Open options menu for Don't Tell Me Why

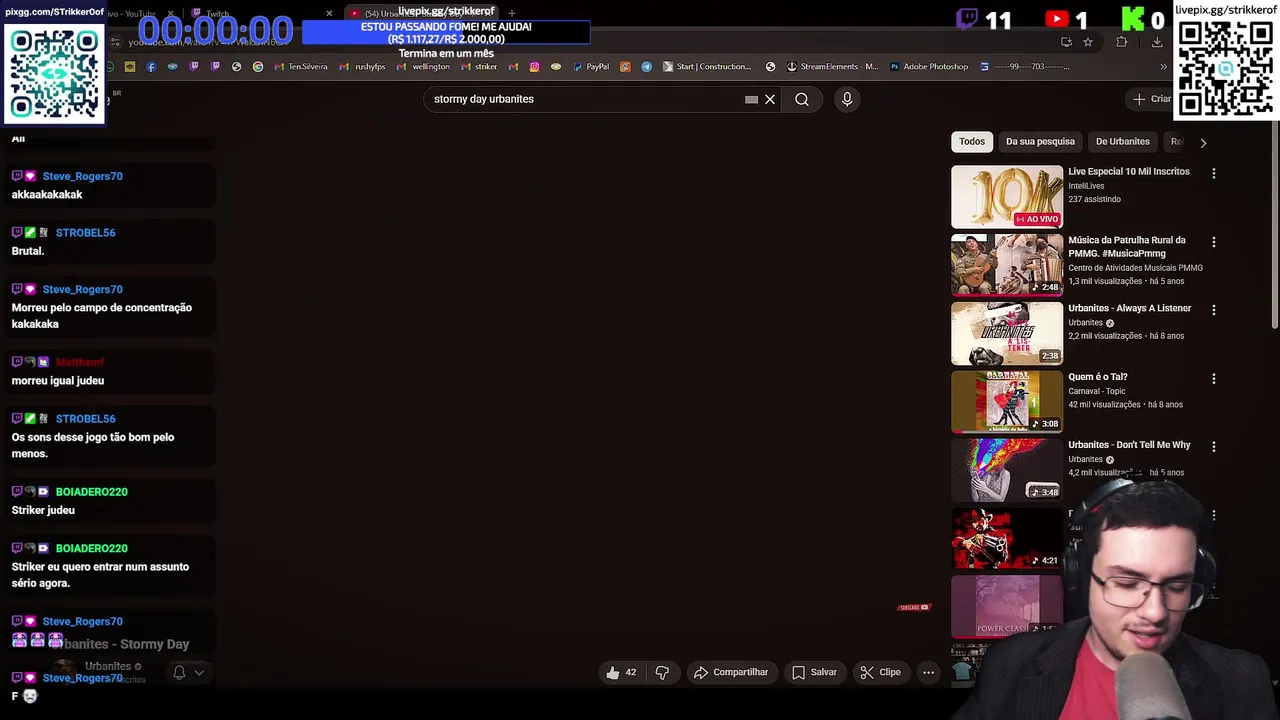pos(1214,447)
